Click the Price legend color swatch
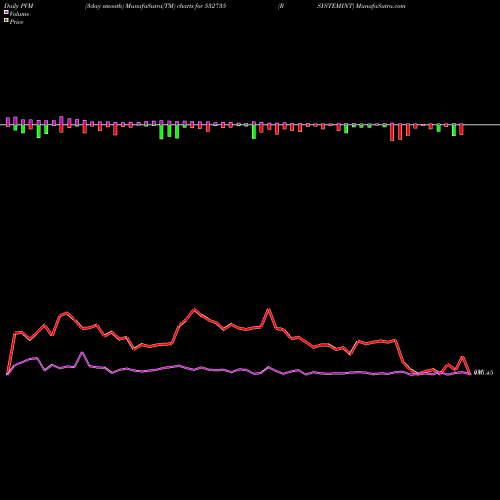Image resolution: width=500 pixels, height=500 pixels. (x=6, y=21)
